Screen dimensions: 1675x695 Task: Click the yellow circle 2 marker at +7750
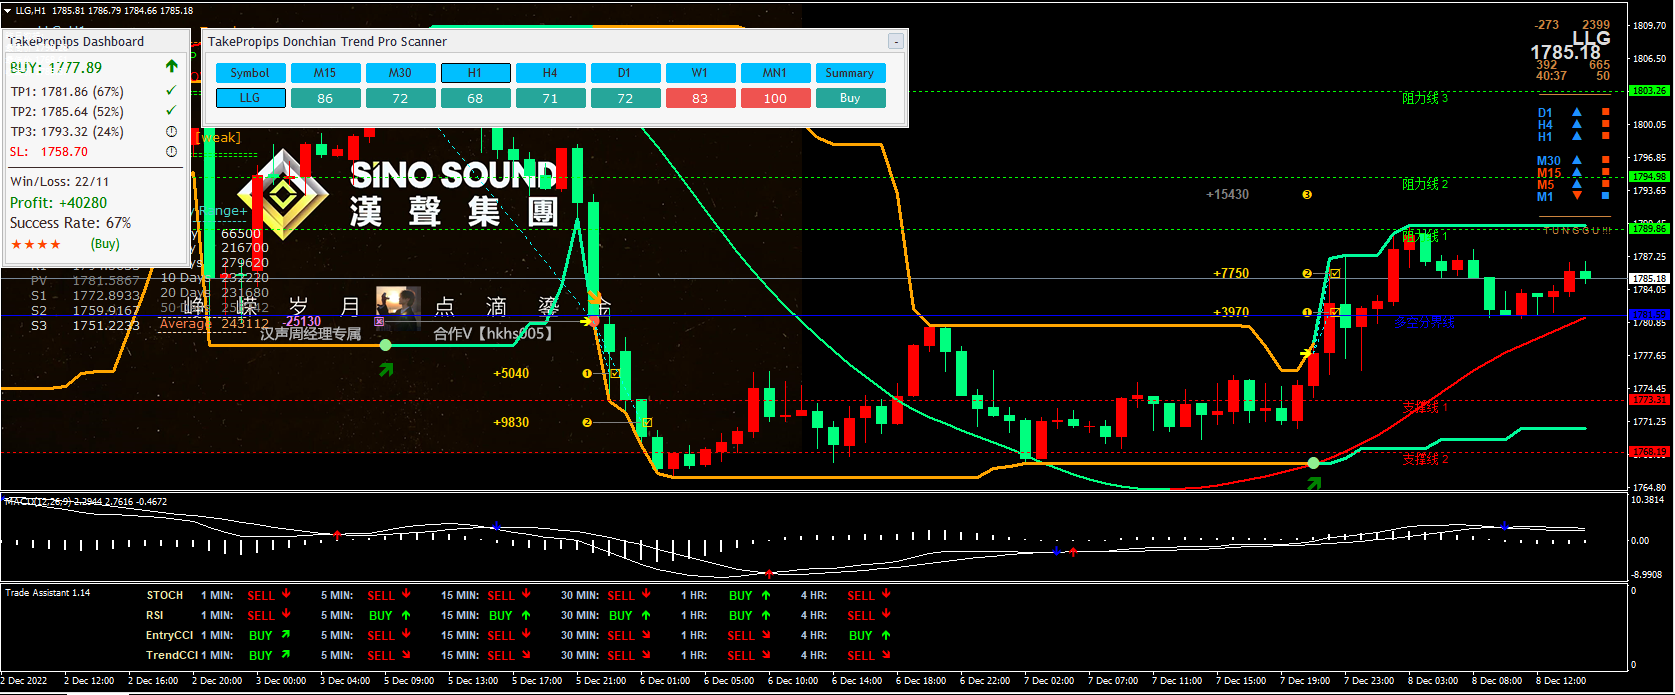[x=1307, y=273]
